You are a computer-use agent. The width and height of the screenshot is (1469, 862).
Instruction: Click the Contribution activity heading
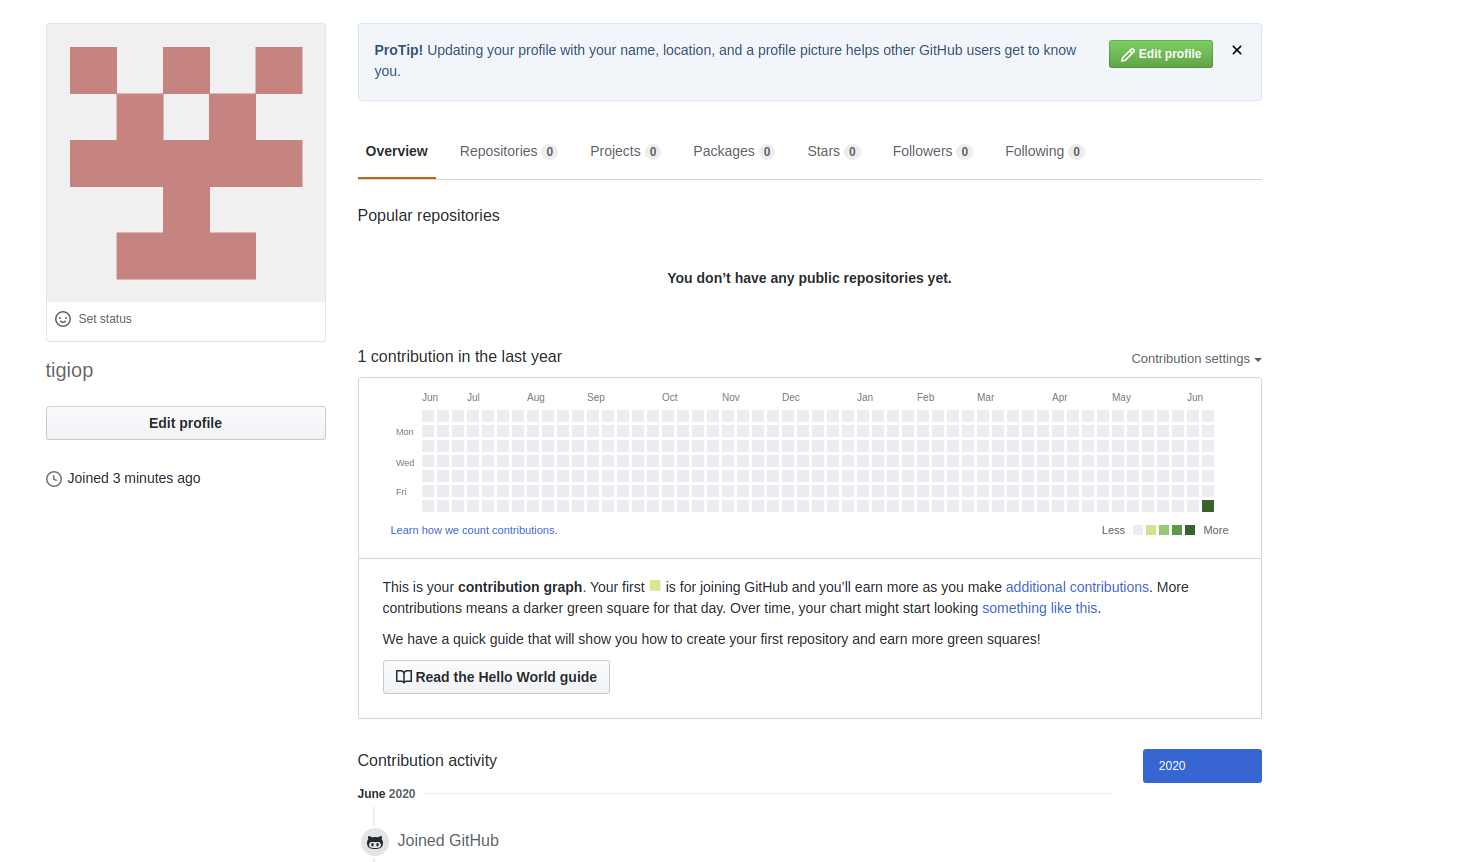click(x=427, y=761)
